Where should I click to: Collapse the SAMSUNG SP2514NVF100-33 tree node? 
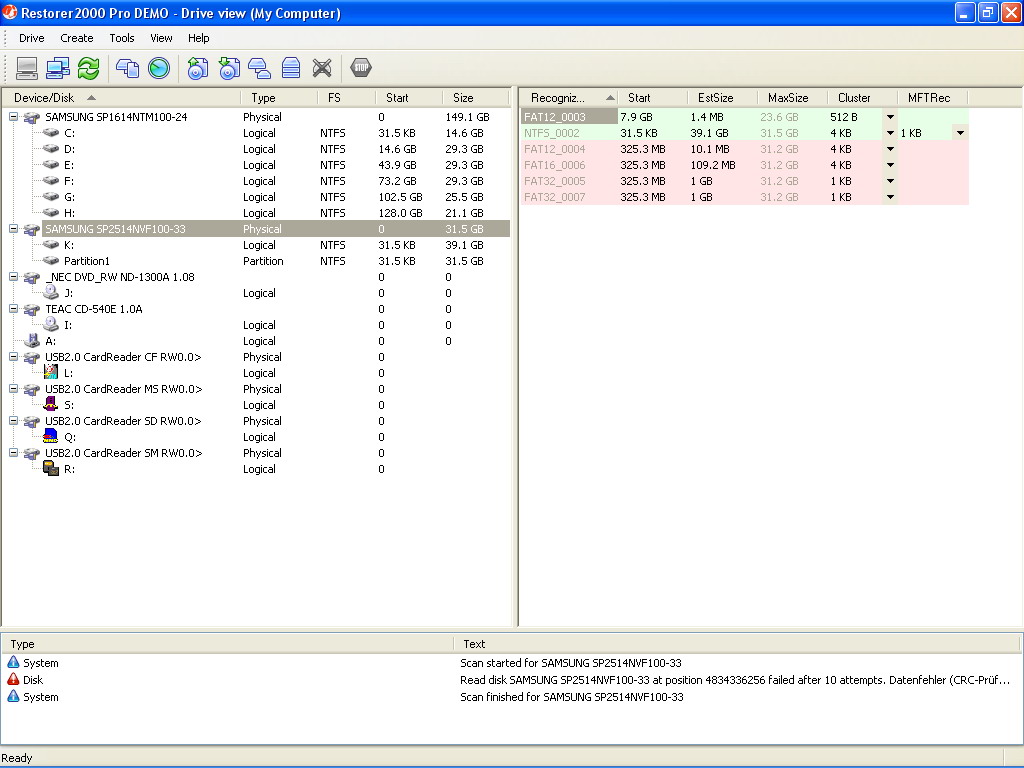pyautogui.click(x=13, y=229)
